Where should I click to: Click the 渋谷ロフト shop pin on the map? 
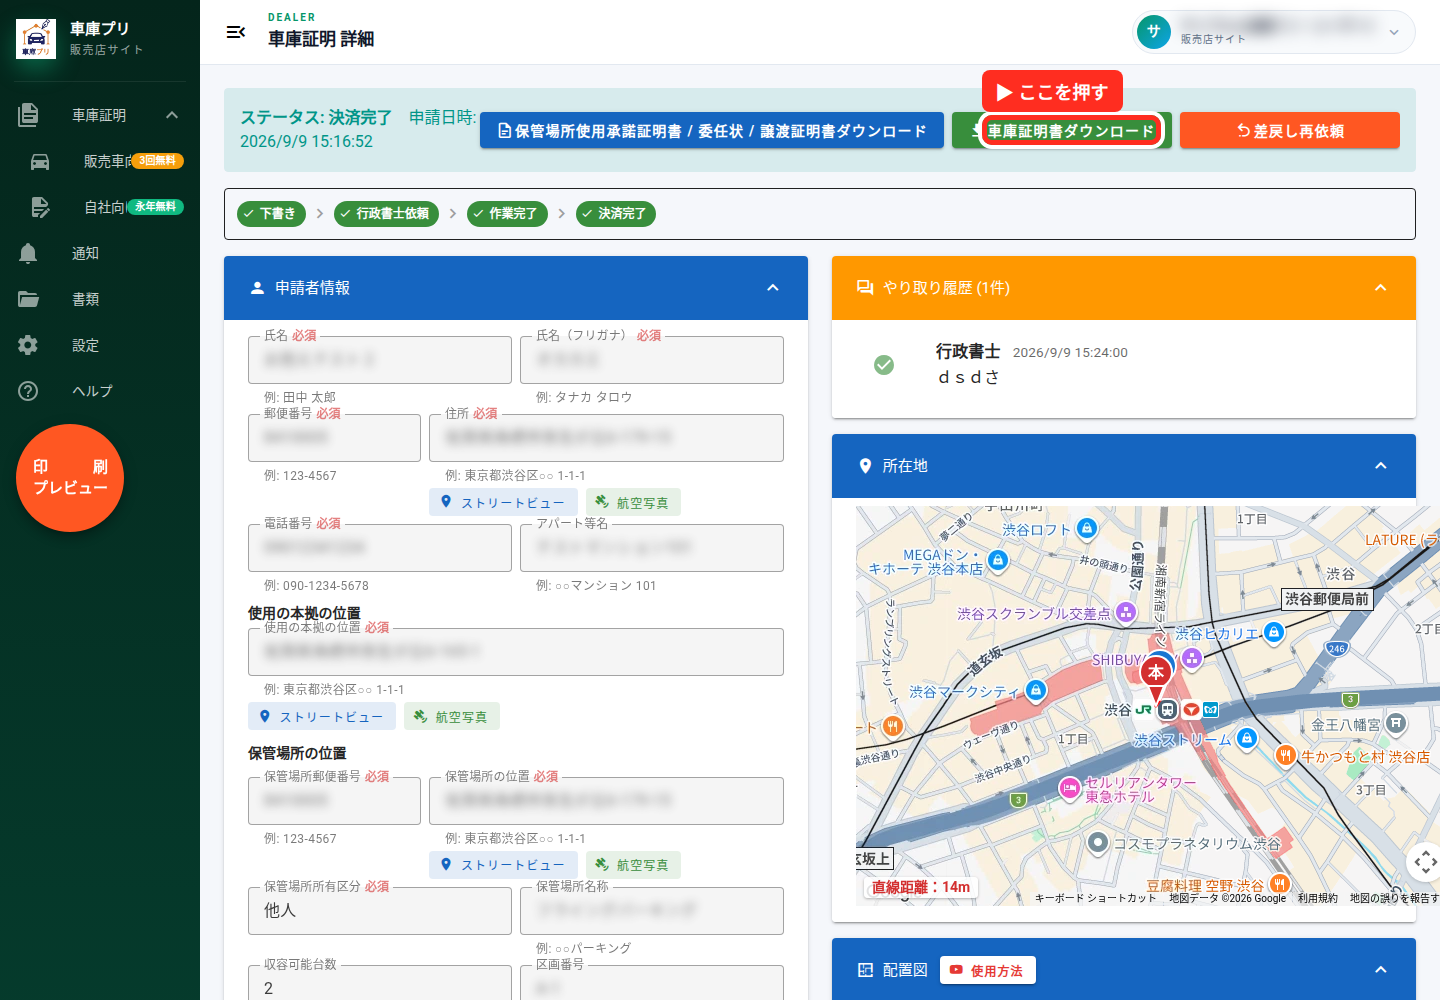point(1088,528)
